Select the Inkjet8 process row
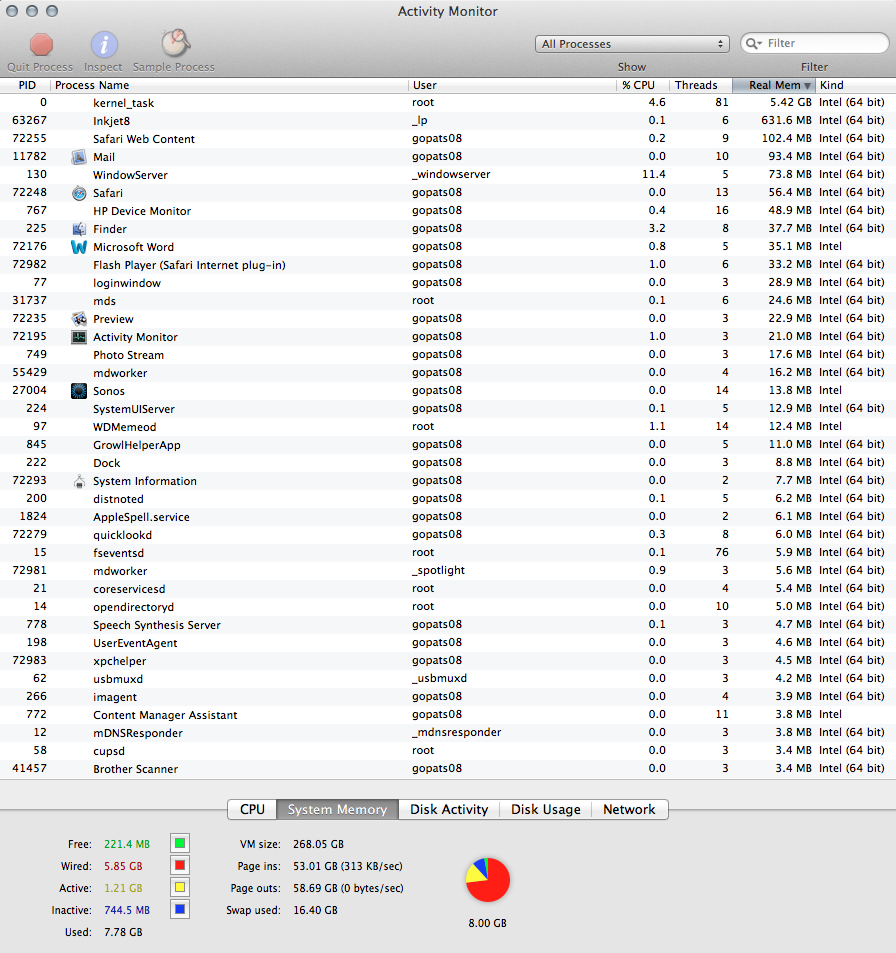This screenshot has height=953, width=896. (x=448, y=121)
